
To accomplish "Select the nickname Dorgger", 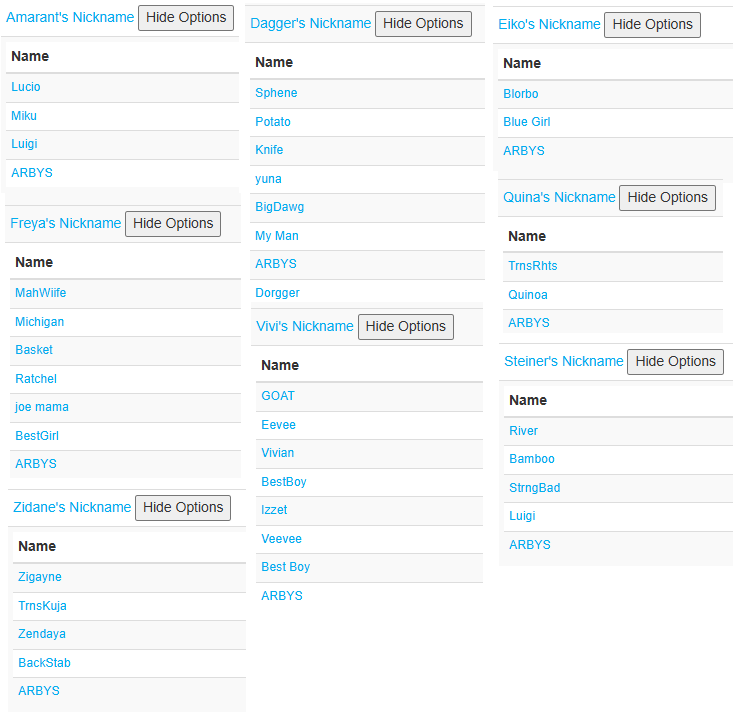I will (x=277, y=293).
